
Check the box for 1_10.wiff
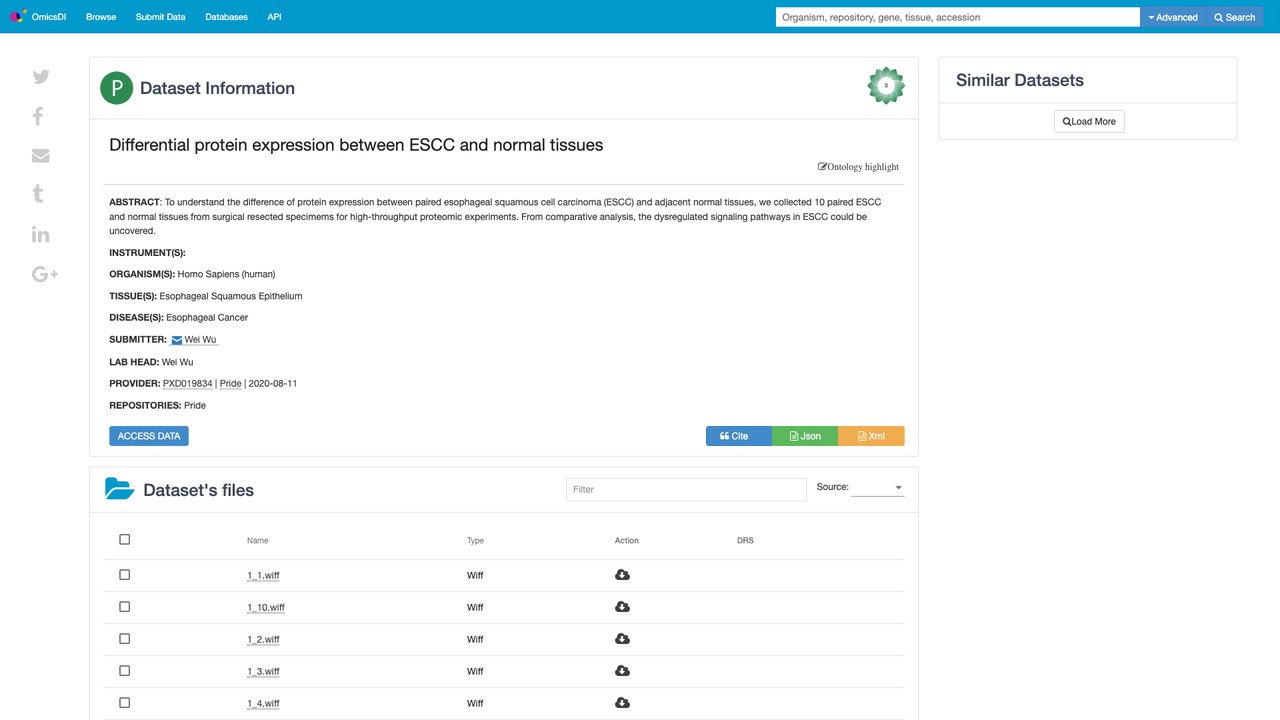125,607
